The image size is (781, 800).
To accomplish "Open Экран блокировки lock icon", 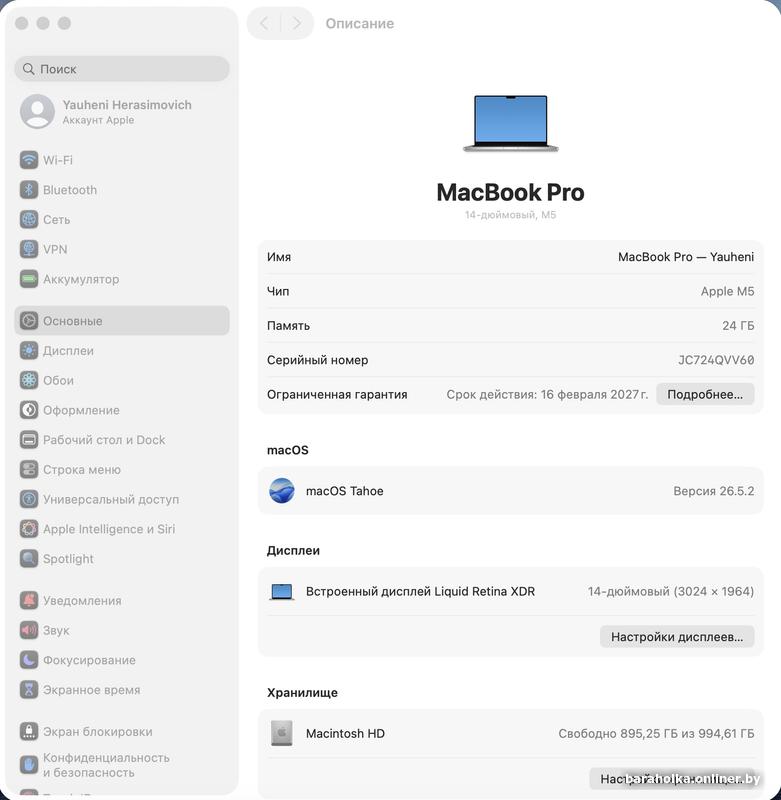I will click(x=29, y=731).
